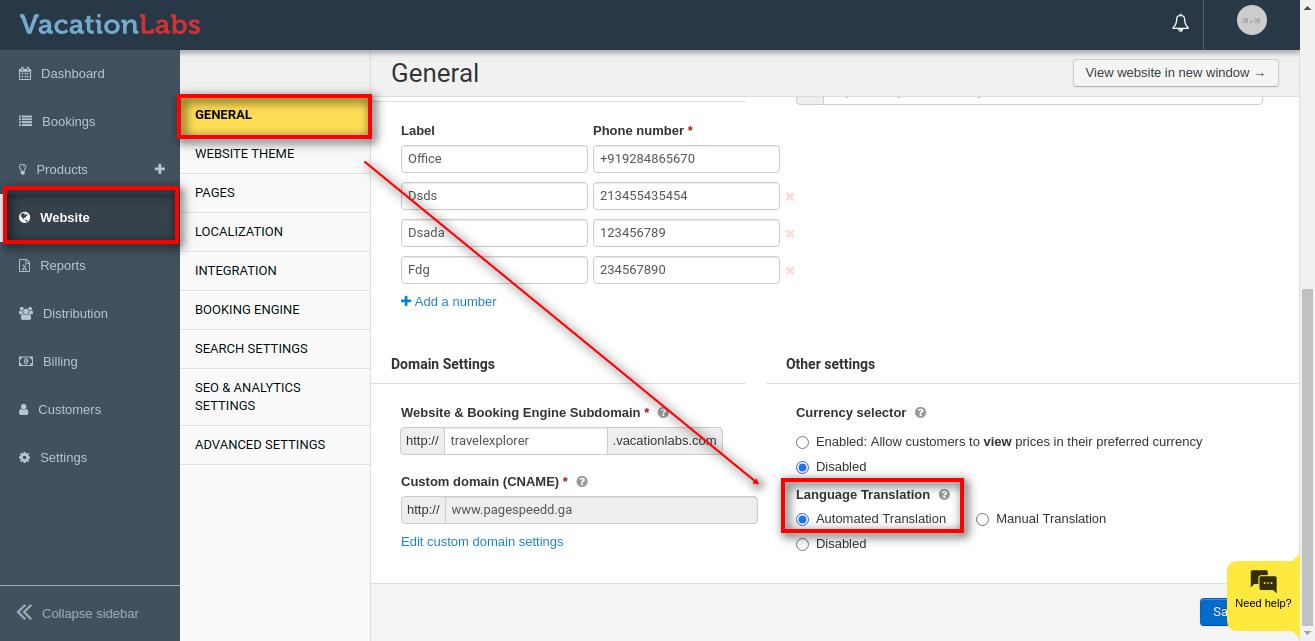
Task: Enable the currency selector option
Action: 802,442
